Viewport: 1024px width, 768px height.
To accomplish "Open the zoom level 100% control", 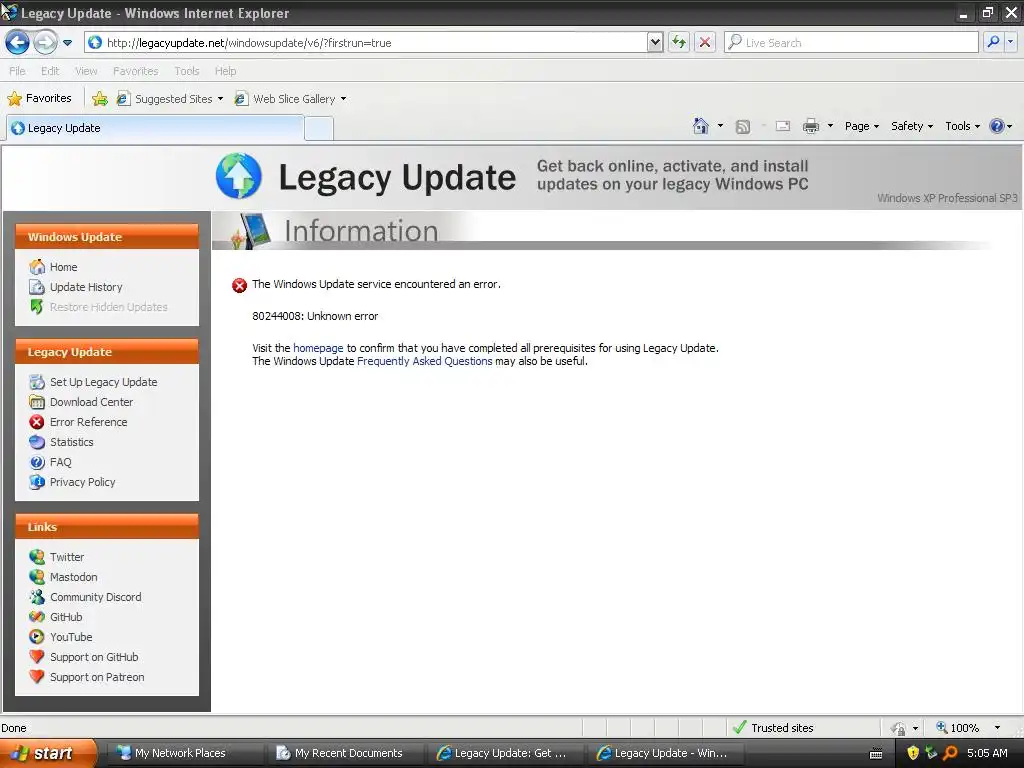I will (x=958, y=728).
